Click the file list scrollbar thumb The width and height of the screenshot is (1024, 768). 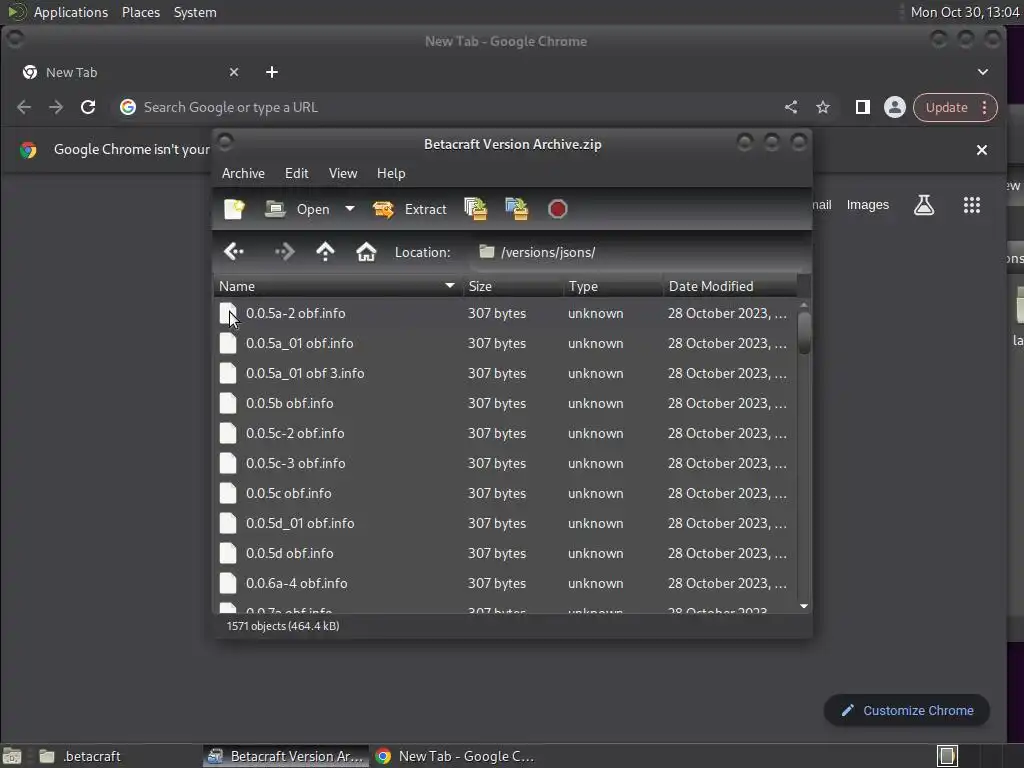tap(804, 333)
